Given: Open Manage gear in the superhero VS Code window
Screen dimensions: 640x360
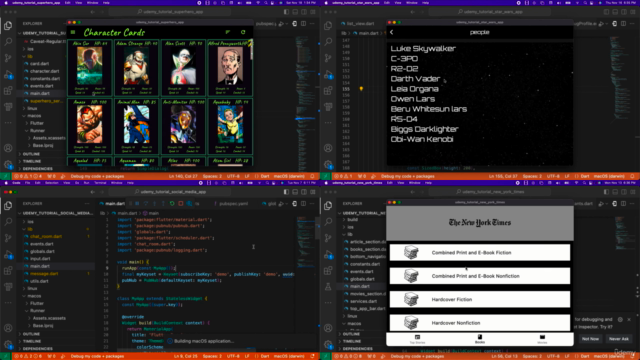Looking at the screenshot, I should point(8,164).
